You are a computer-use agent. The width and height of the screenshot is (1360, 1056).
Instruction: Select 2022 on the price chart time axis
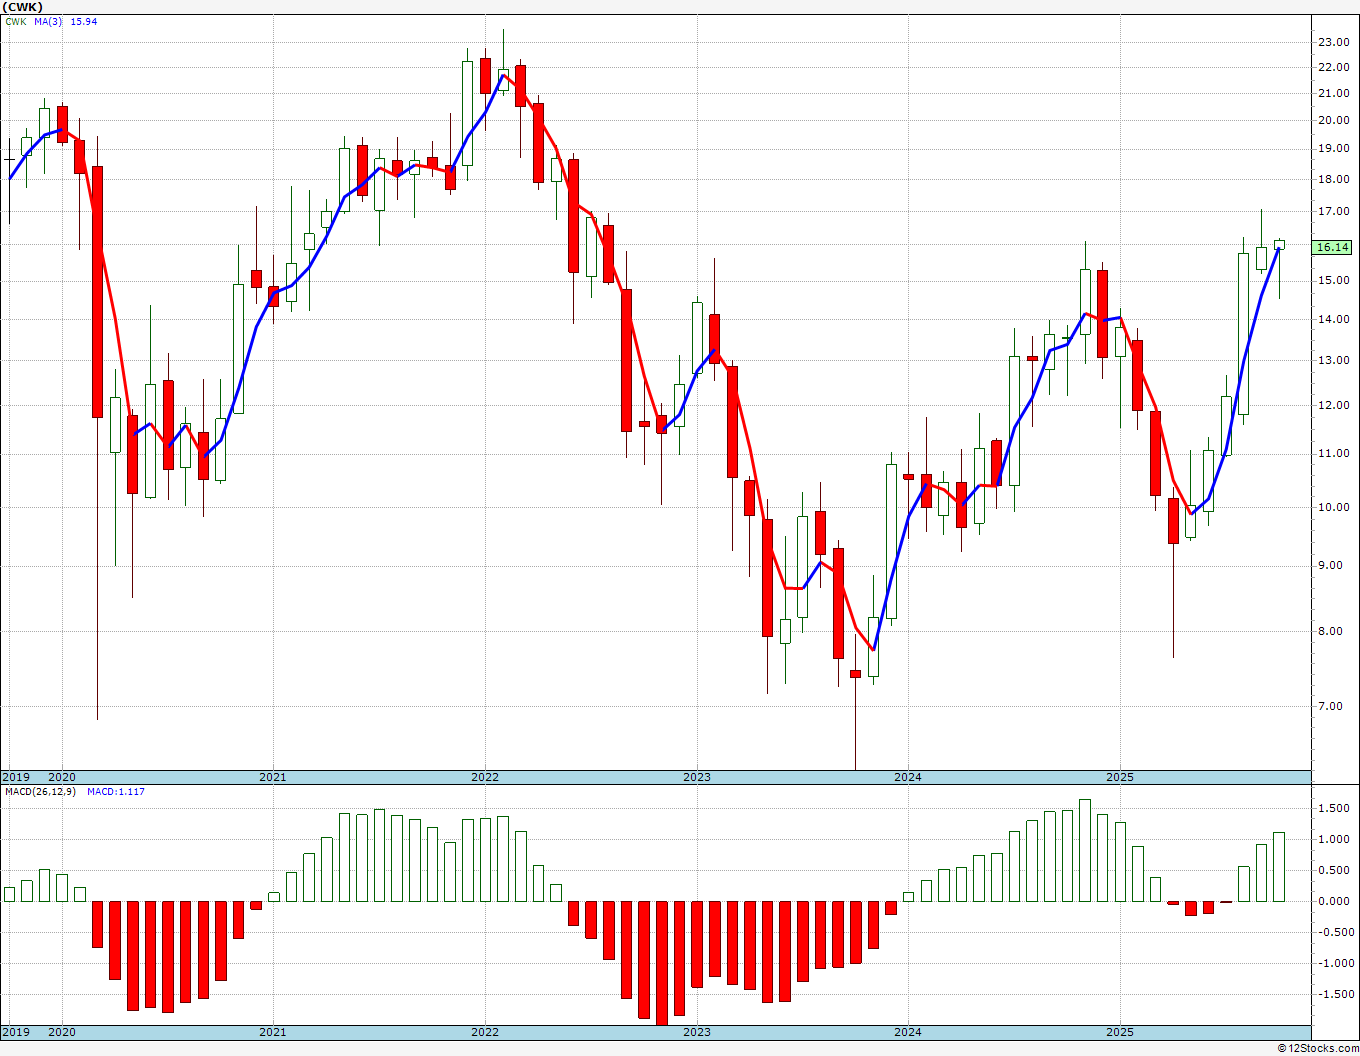click(485, 777)
